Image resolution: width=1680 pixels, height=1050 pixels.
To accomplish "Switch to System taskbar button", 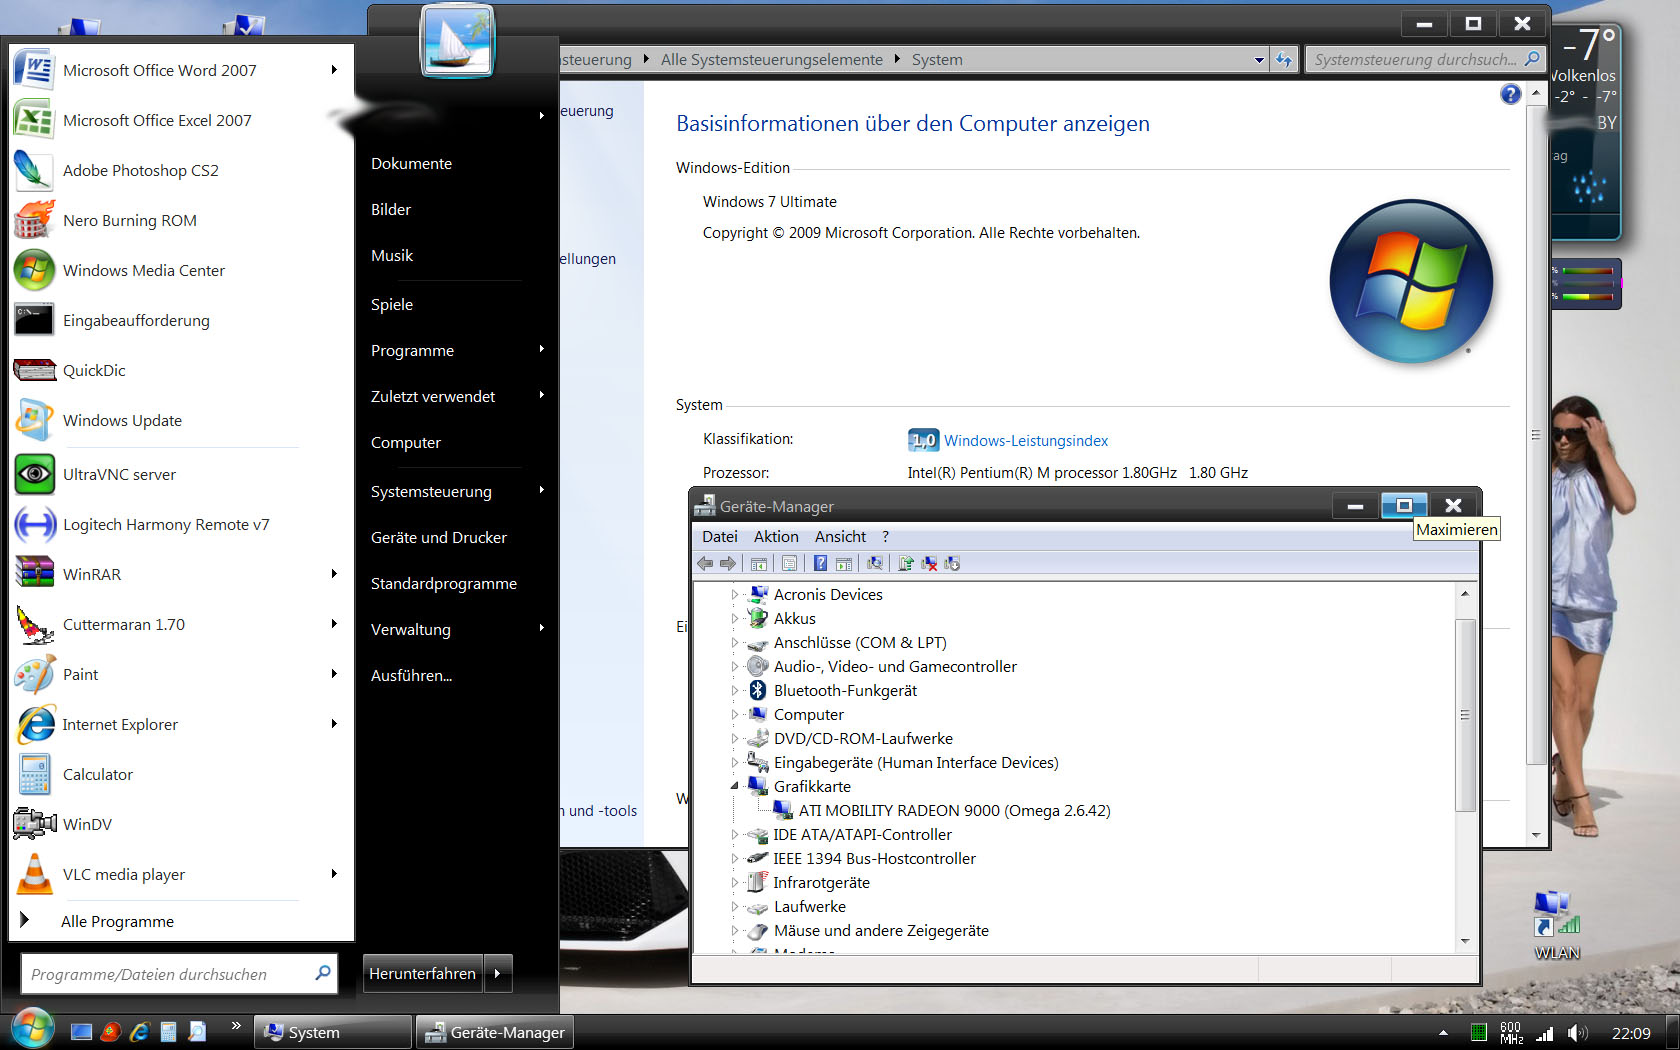I will click(333, 1032).
